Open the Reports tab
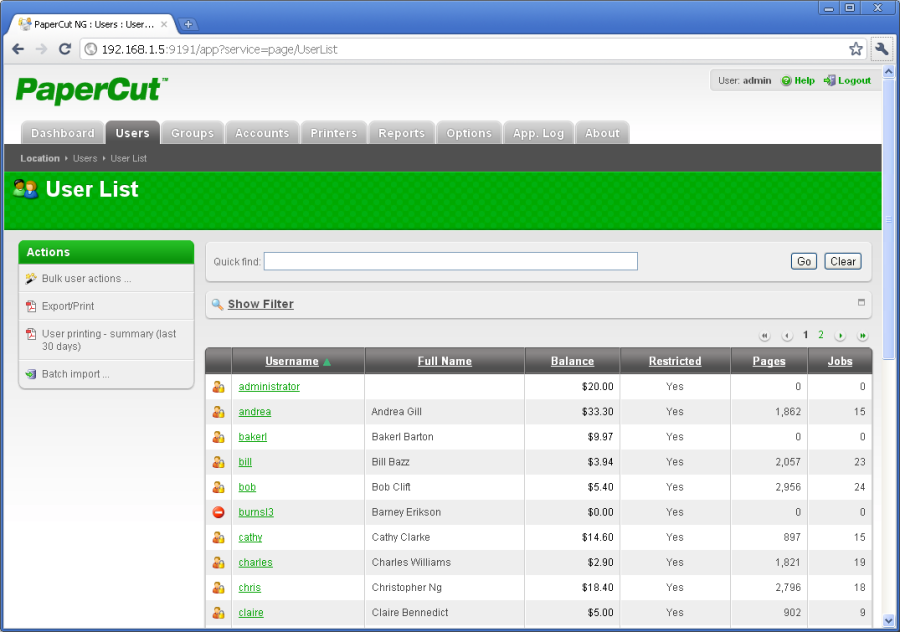 tap(401, 133)
